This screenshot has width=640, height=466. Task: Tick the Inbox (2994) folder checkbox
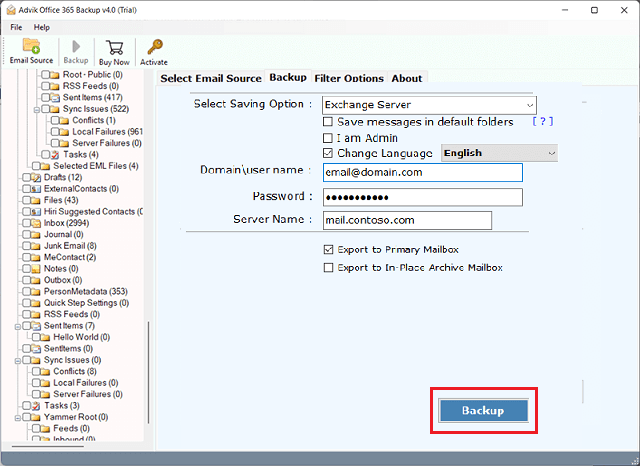pos(27,223)
